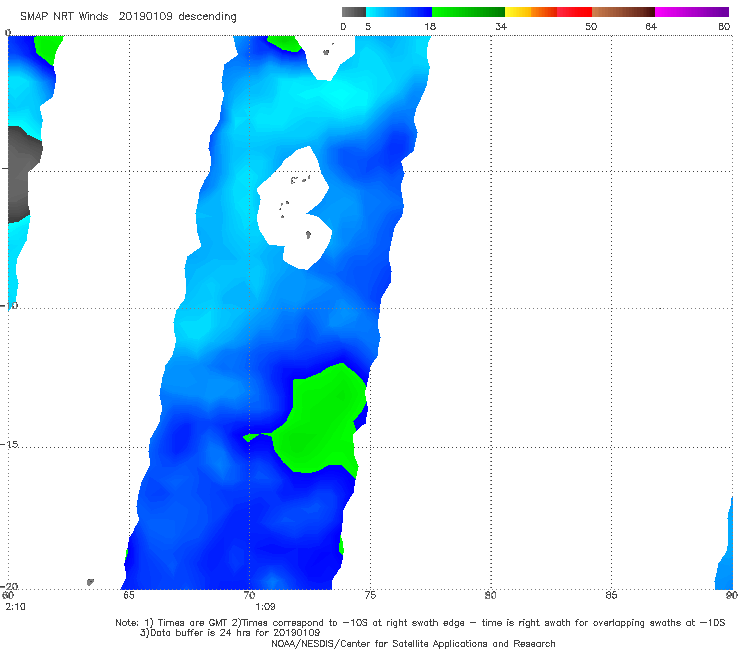Image resolution: width=740 pixels, height=650 pixels.
Task: Click the note line starting "Note: 1) Times are GMT"
Action: (420, 623)
